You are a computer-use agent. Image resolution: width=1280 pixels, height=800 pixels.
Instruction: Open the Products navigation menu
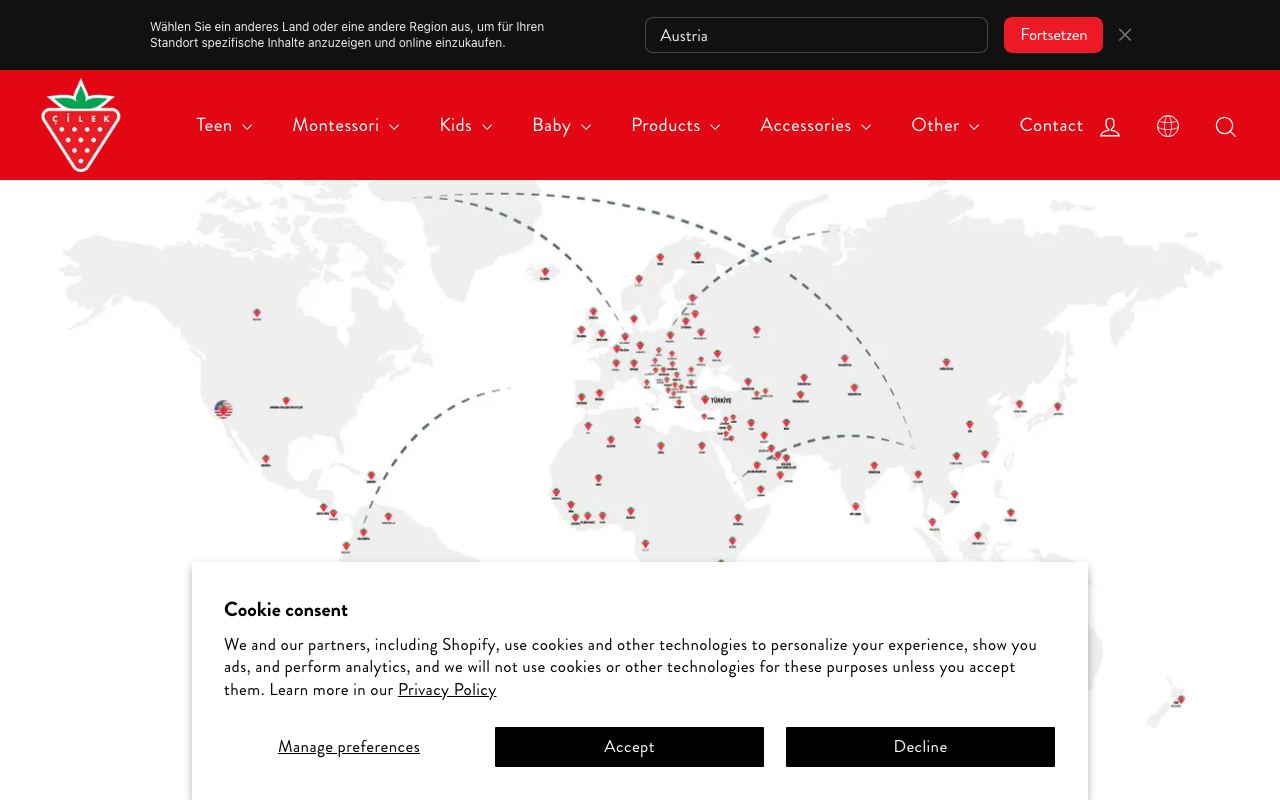coord(676,125)
